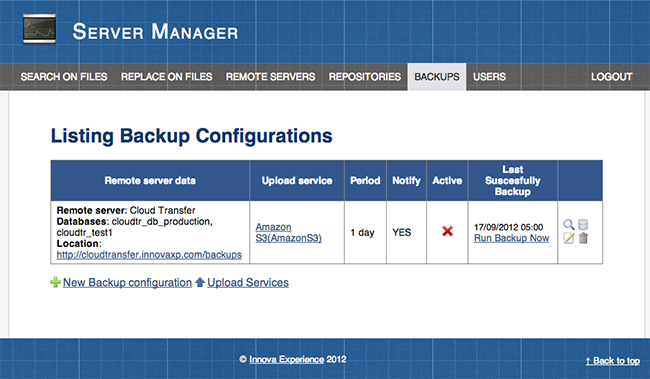Click the red X Active status icon
This screenshot has height=379, width=650.
447,231
